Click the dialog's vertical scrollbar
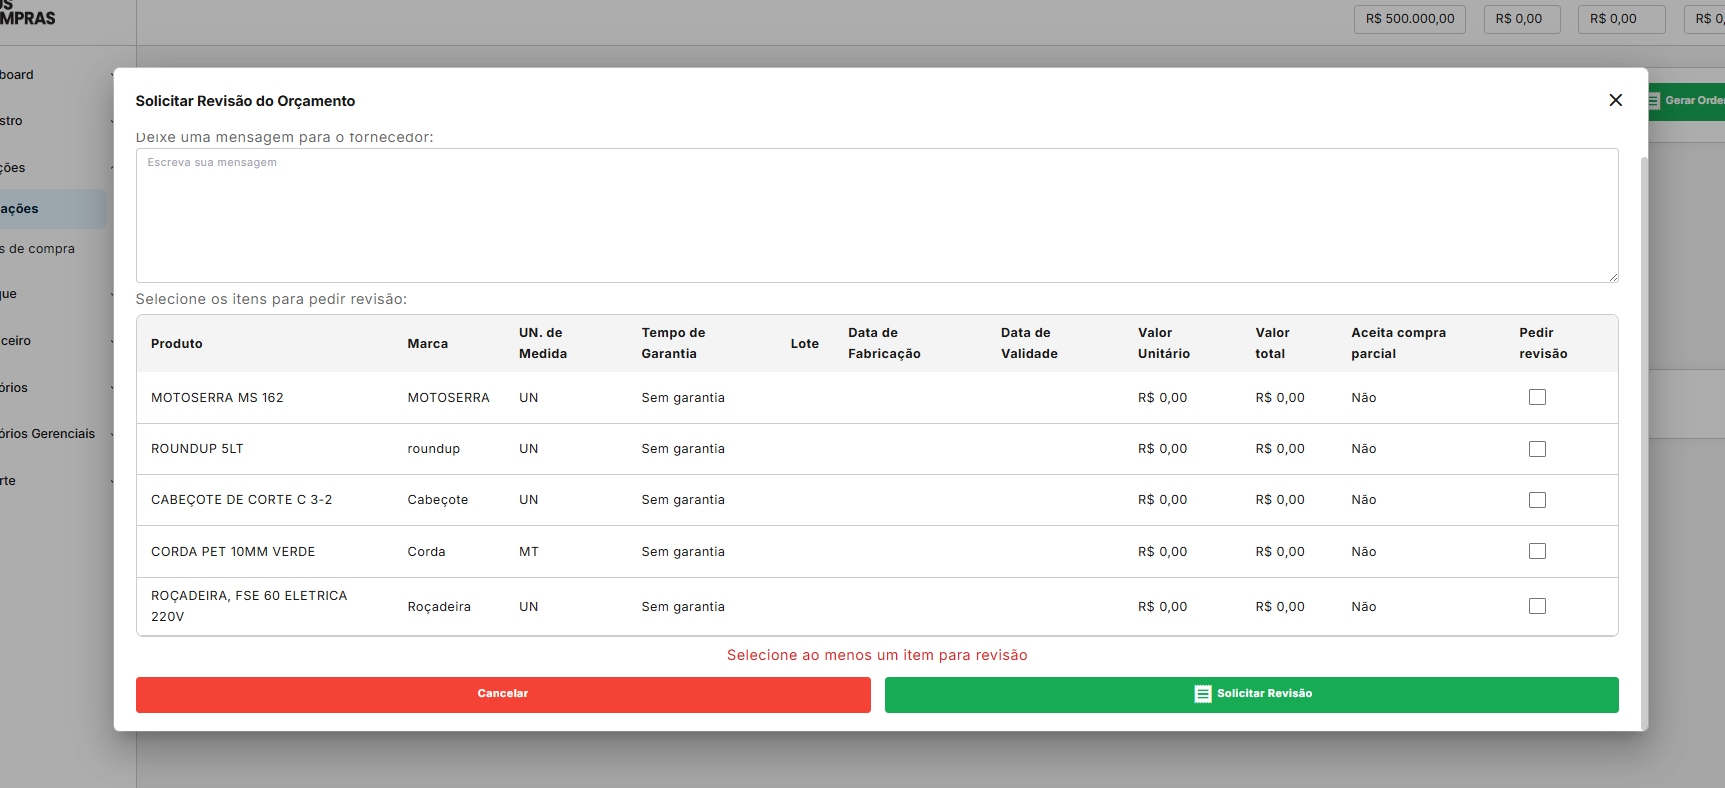This screenshot has width=1725, height=788. pyautogui.click(x=1643, y=400)
